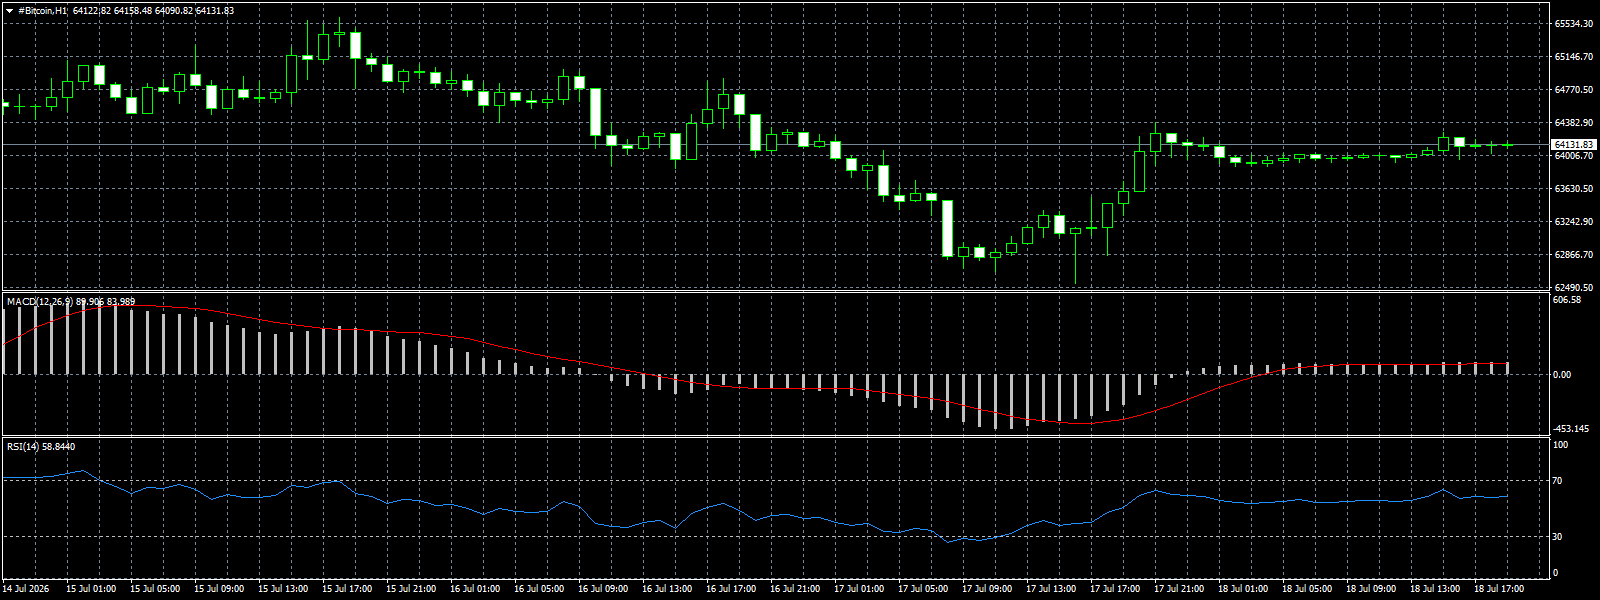Viewport: 1600px width, 600px height.
Task: Select the RSI(14) indicator label
Action: [x=23, y=446]
